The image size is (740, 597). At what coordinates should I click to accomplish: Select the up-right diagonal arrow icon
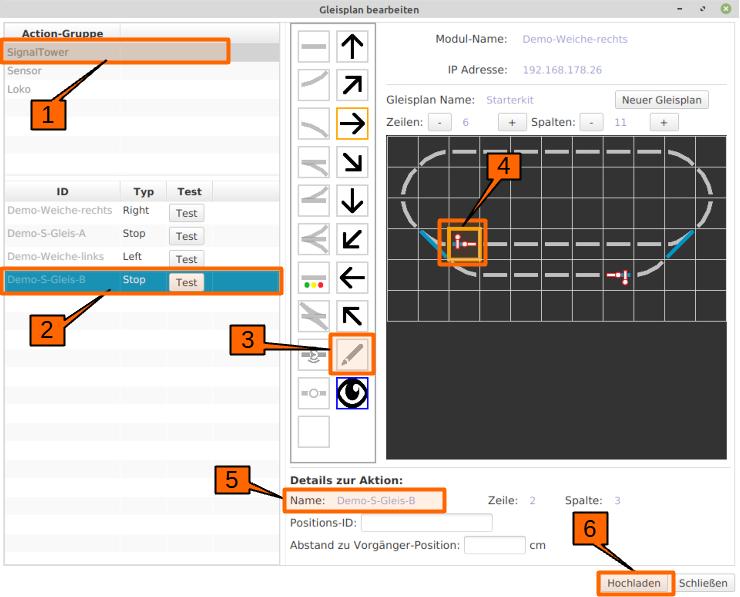(x=352, y=85)
